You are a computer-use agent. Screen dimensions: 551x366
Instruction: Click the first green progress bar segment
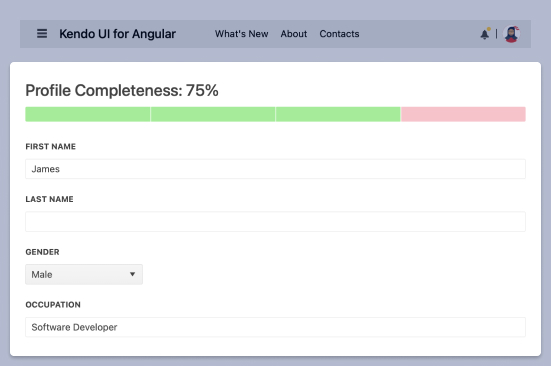(x=87, y=114)
